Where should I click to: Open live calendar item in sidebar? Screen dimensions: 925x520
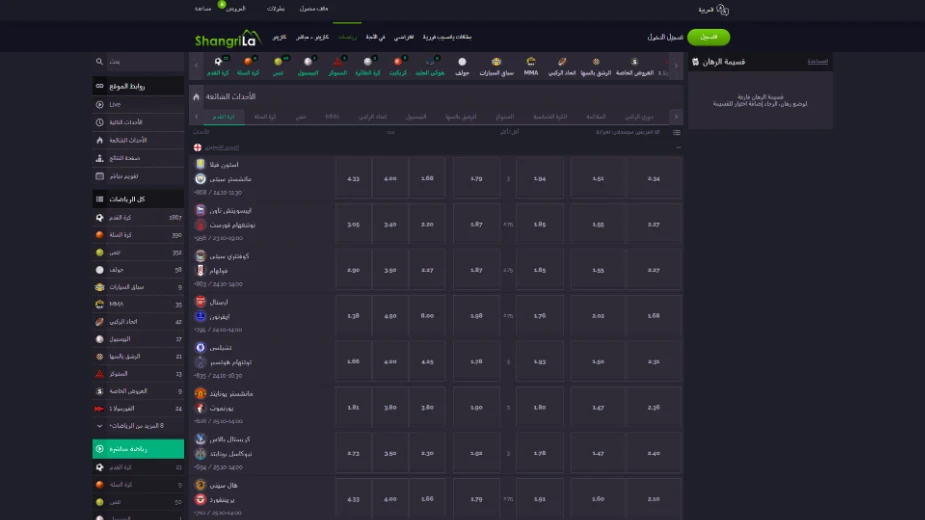(x=138, y=176)
